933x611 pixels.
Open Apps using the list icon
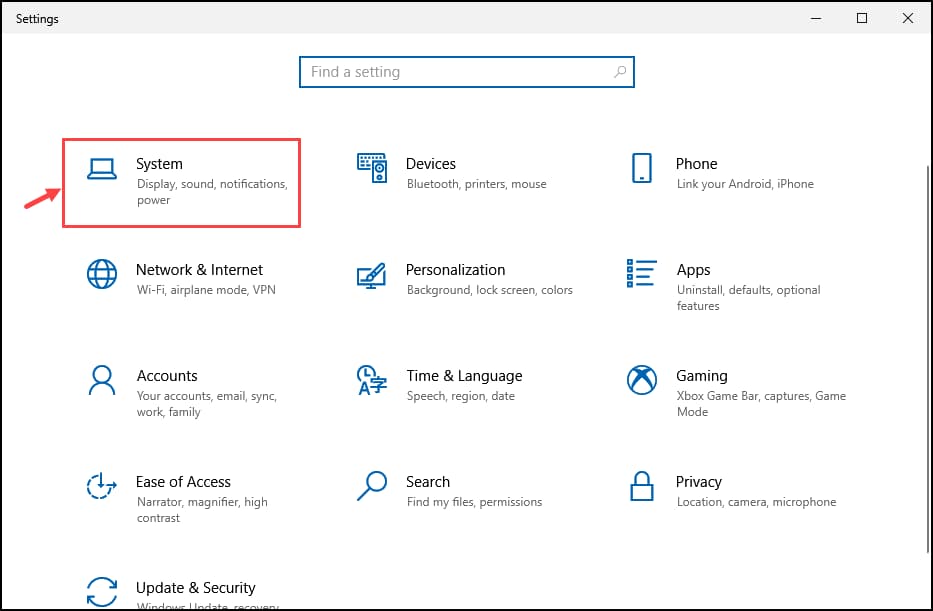(641, 274)
